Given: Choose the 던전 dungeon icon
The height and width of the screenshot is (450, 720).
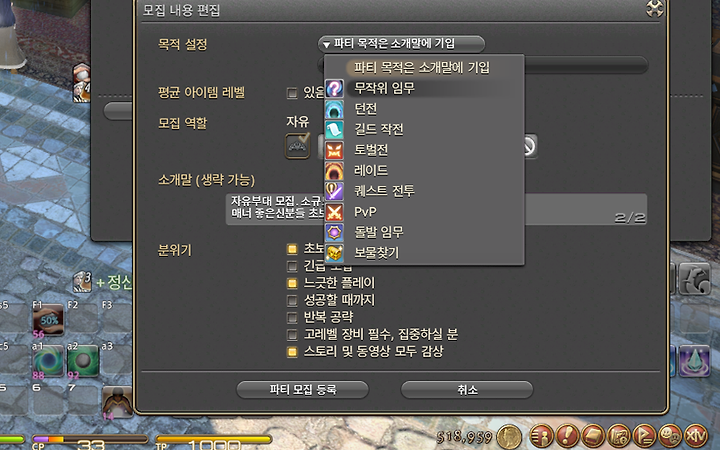Looking at the screenshot, I should point(334,109).
